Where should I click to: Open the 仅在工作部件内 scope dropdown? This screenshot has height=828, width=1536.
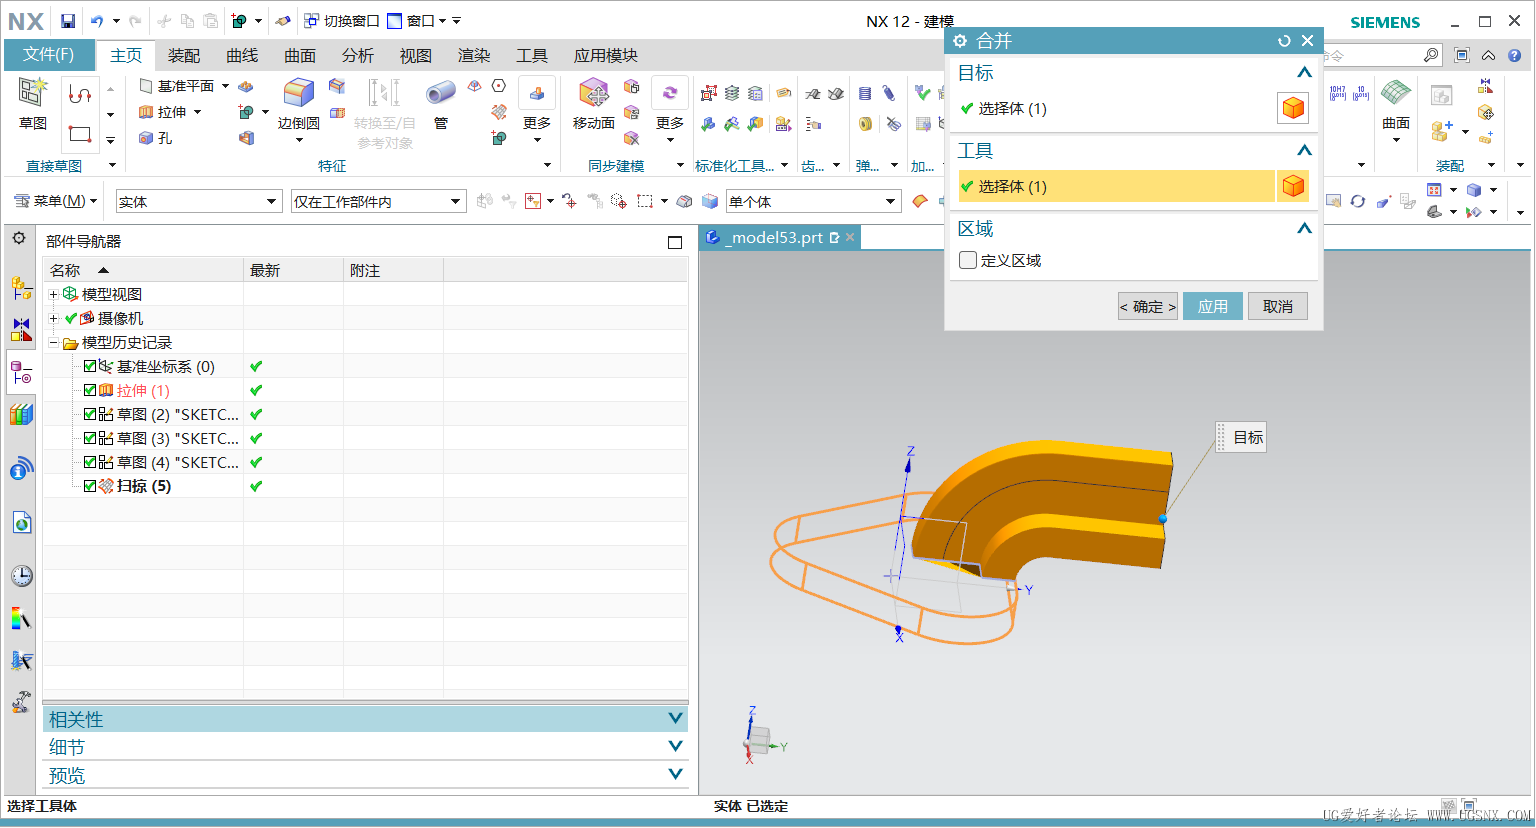tap(455, 202)
